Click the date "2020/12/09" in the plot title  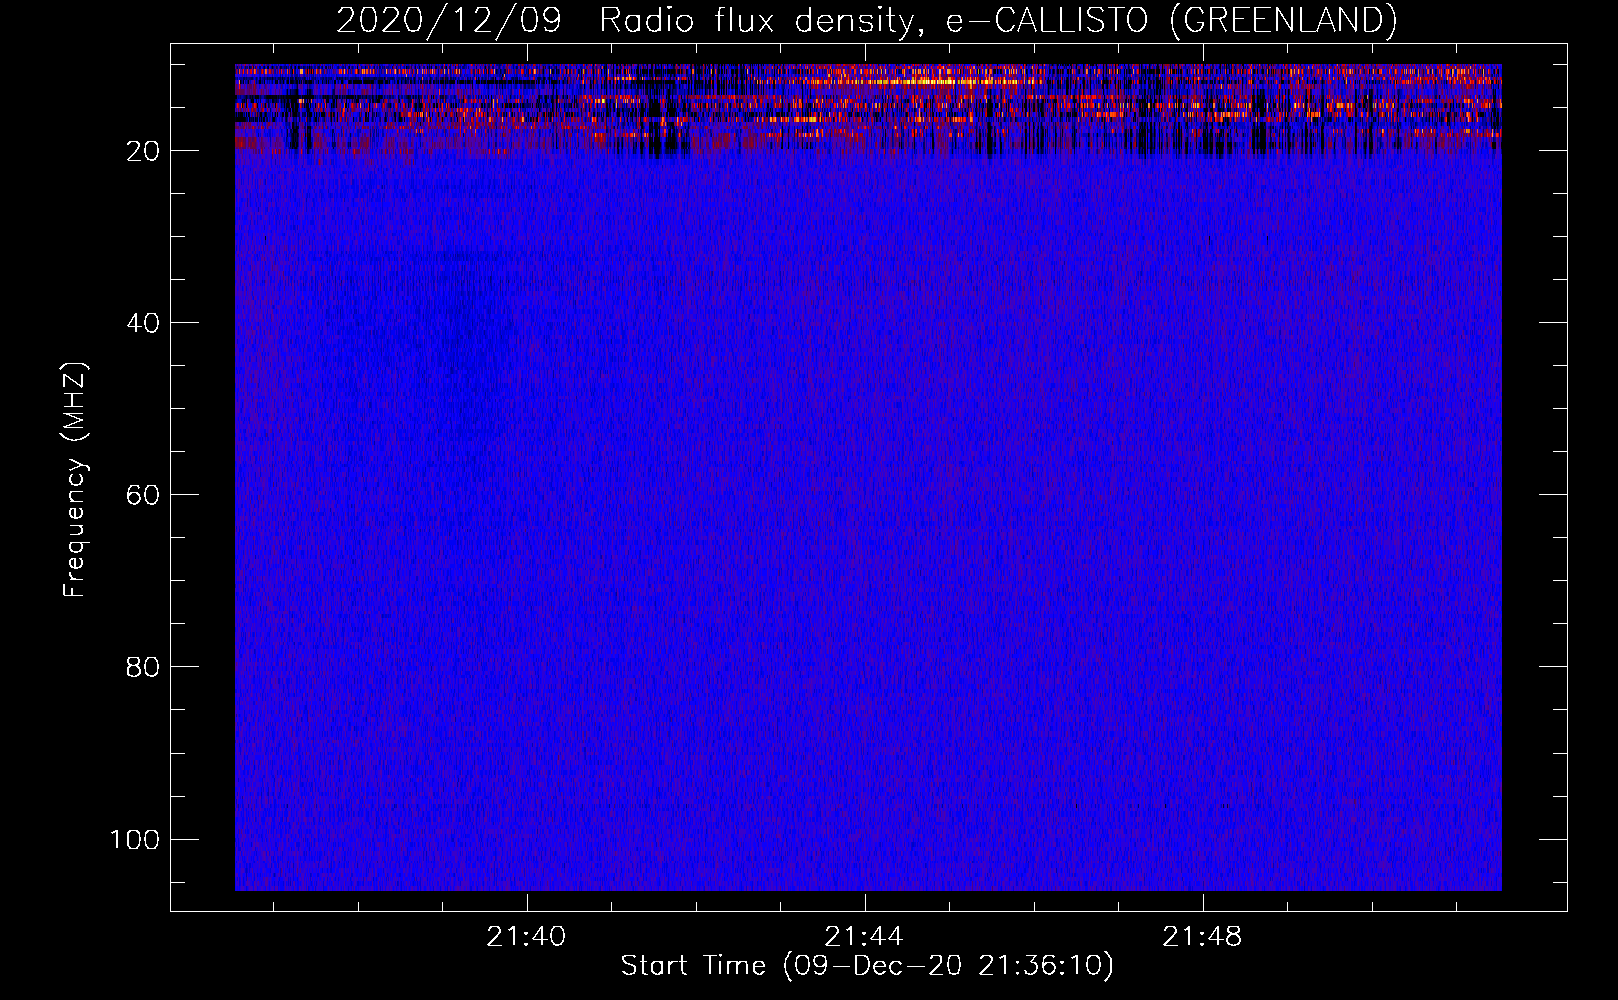(449, 21)
